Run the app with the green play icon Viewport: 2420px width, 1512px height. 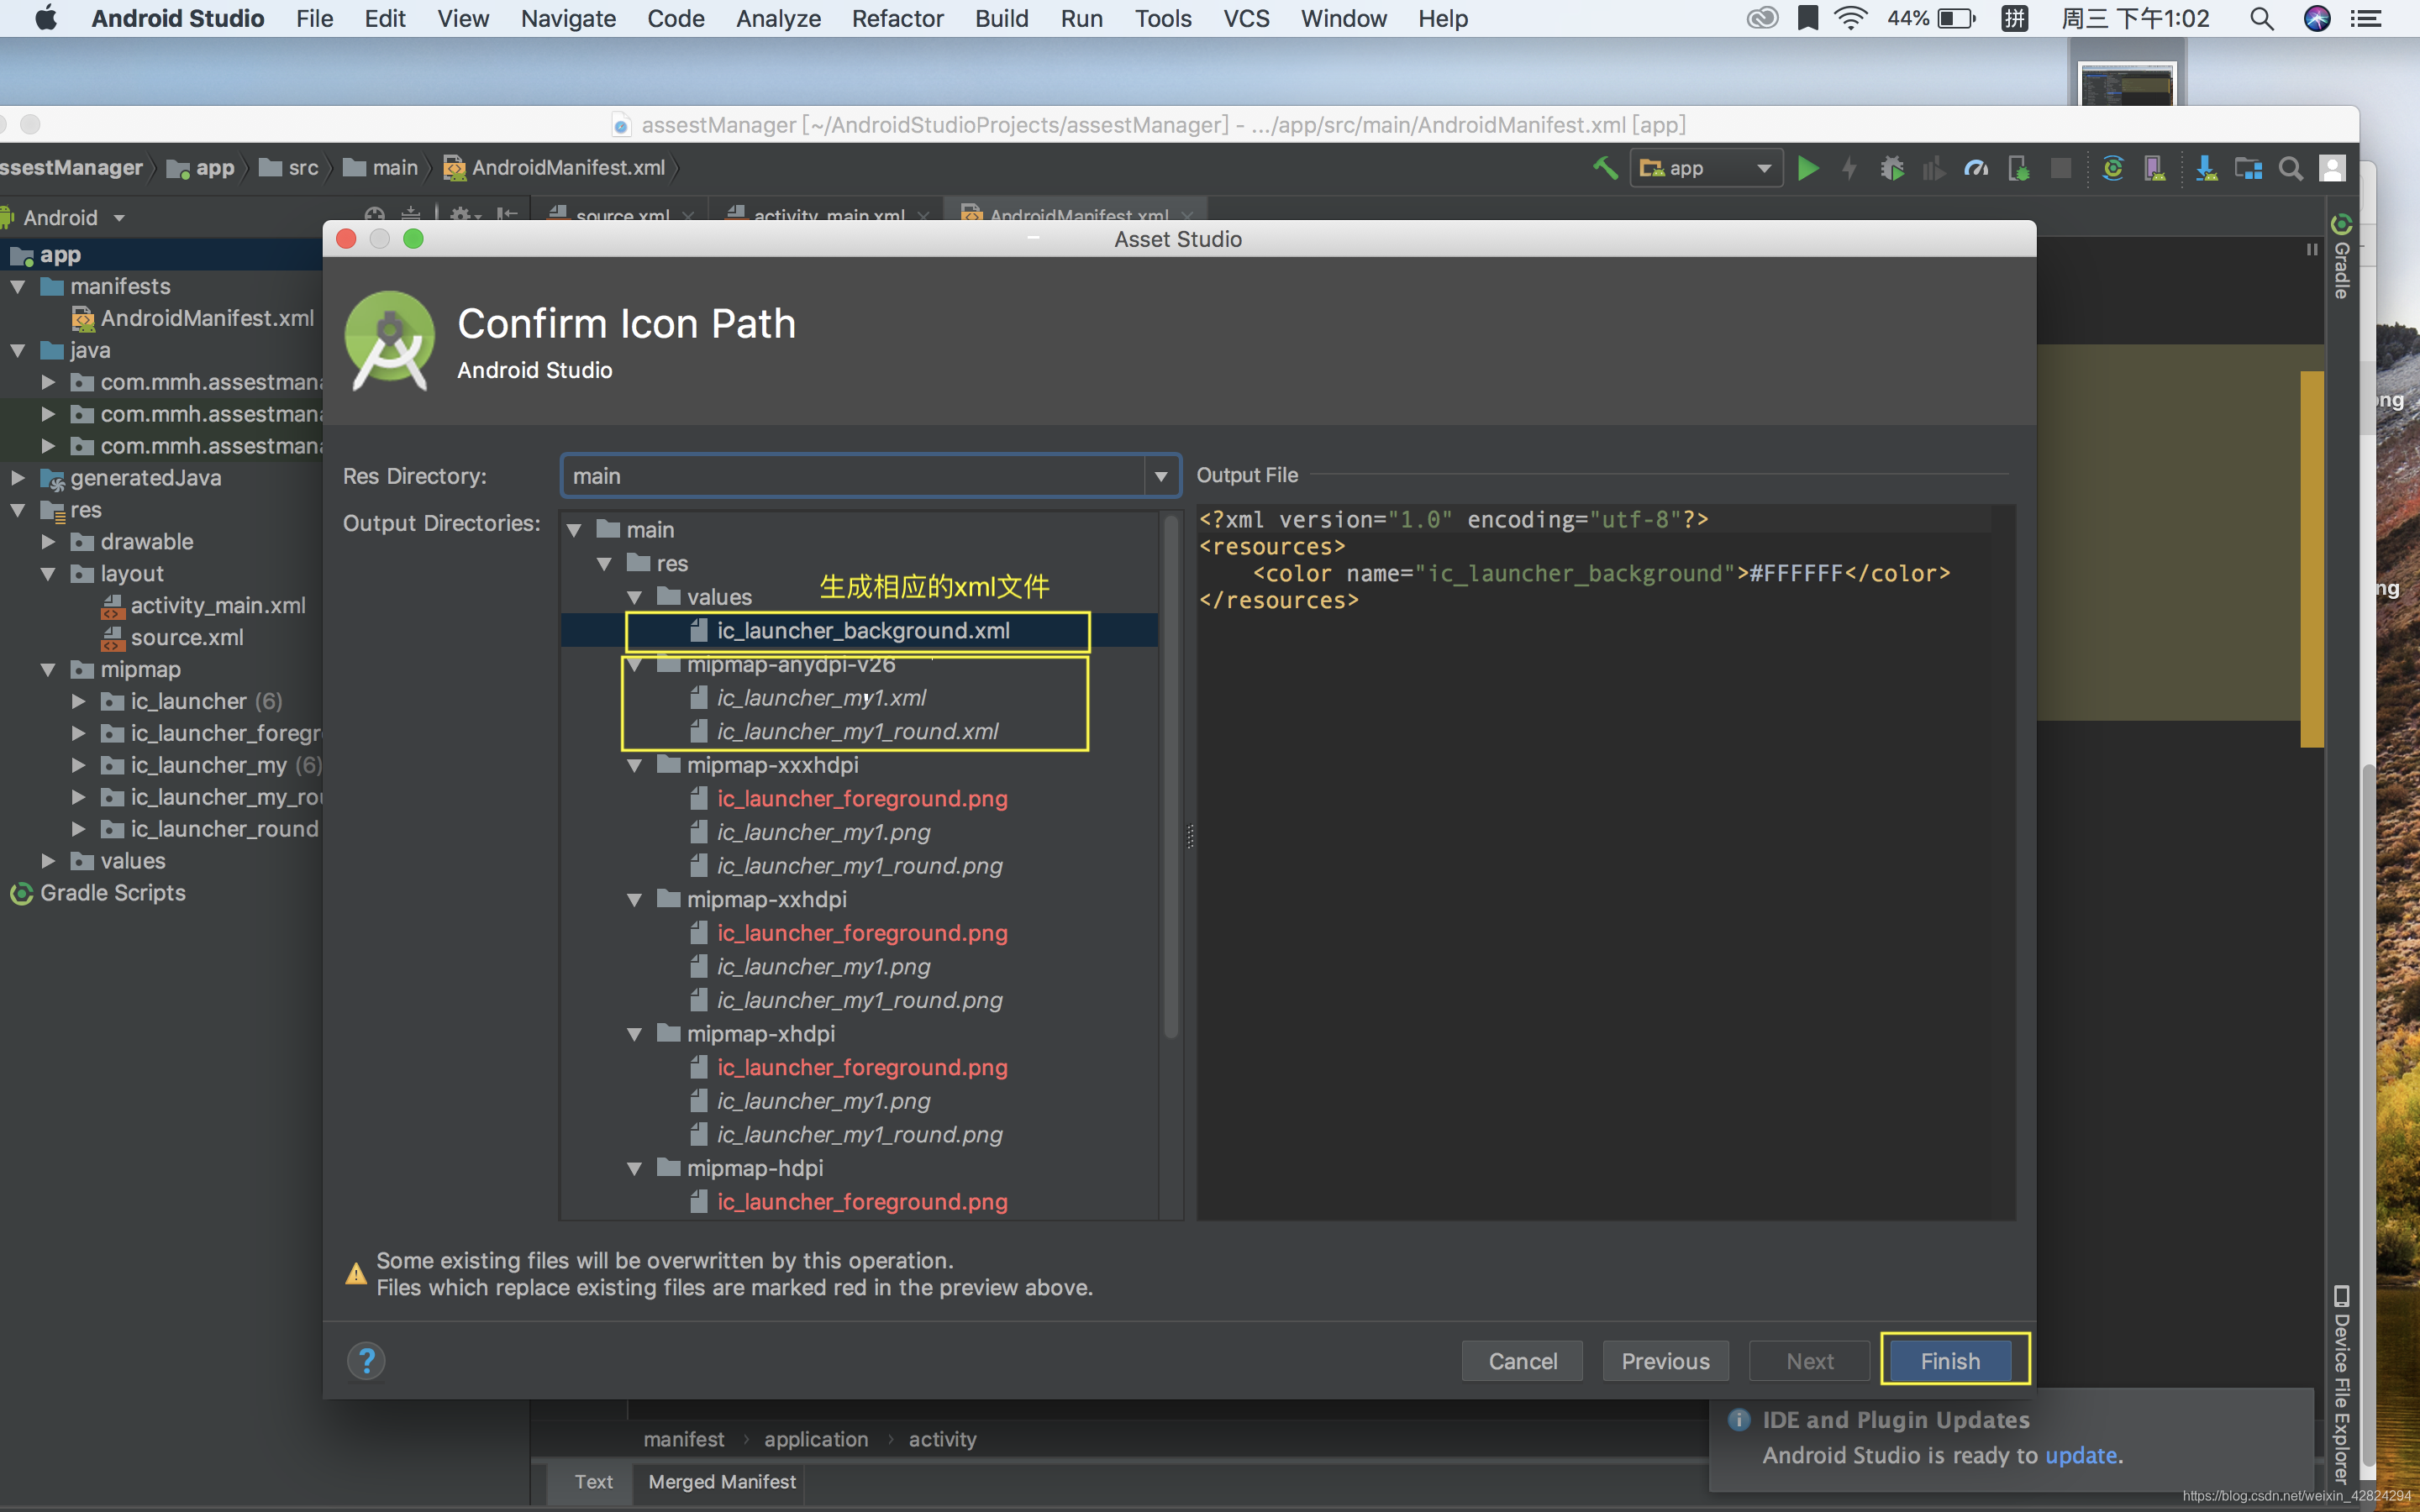[x=1807, y=168]
